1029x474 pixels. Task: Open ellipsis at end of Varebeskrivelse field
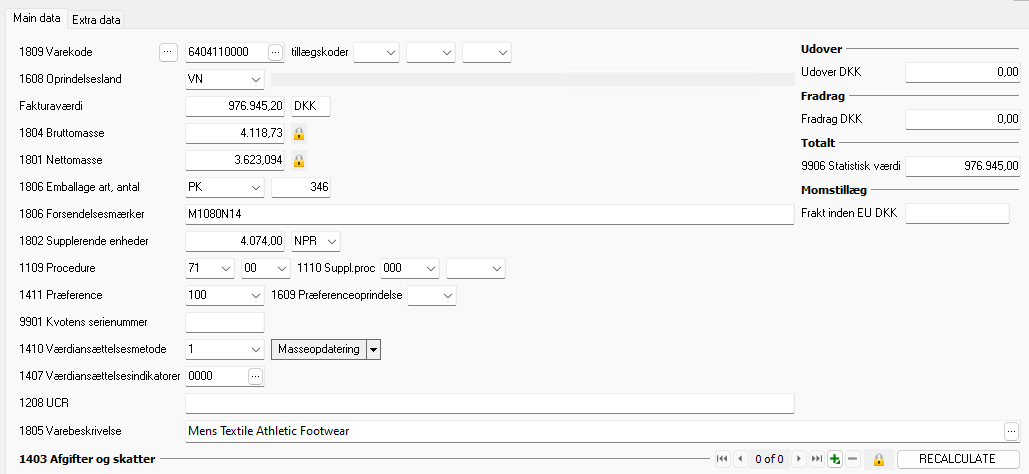pos(1010,431)
